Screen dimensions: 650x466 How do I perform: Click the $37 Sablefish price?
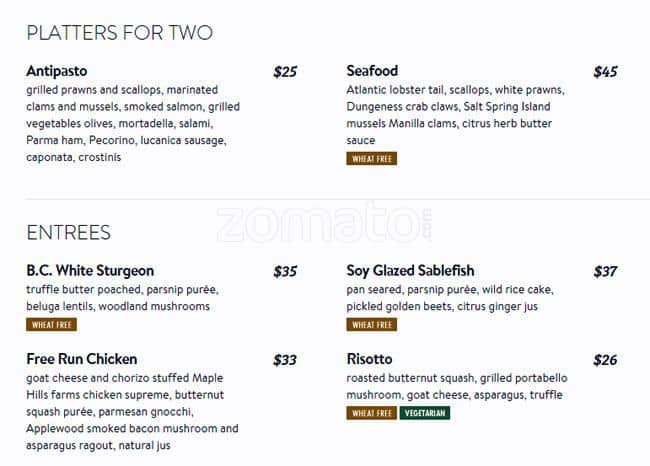pos(605,272)
